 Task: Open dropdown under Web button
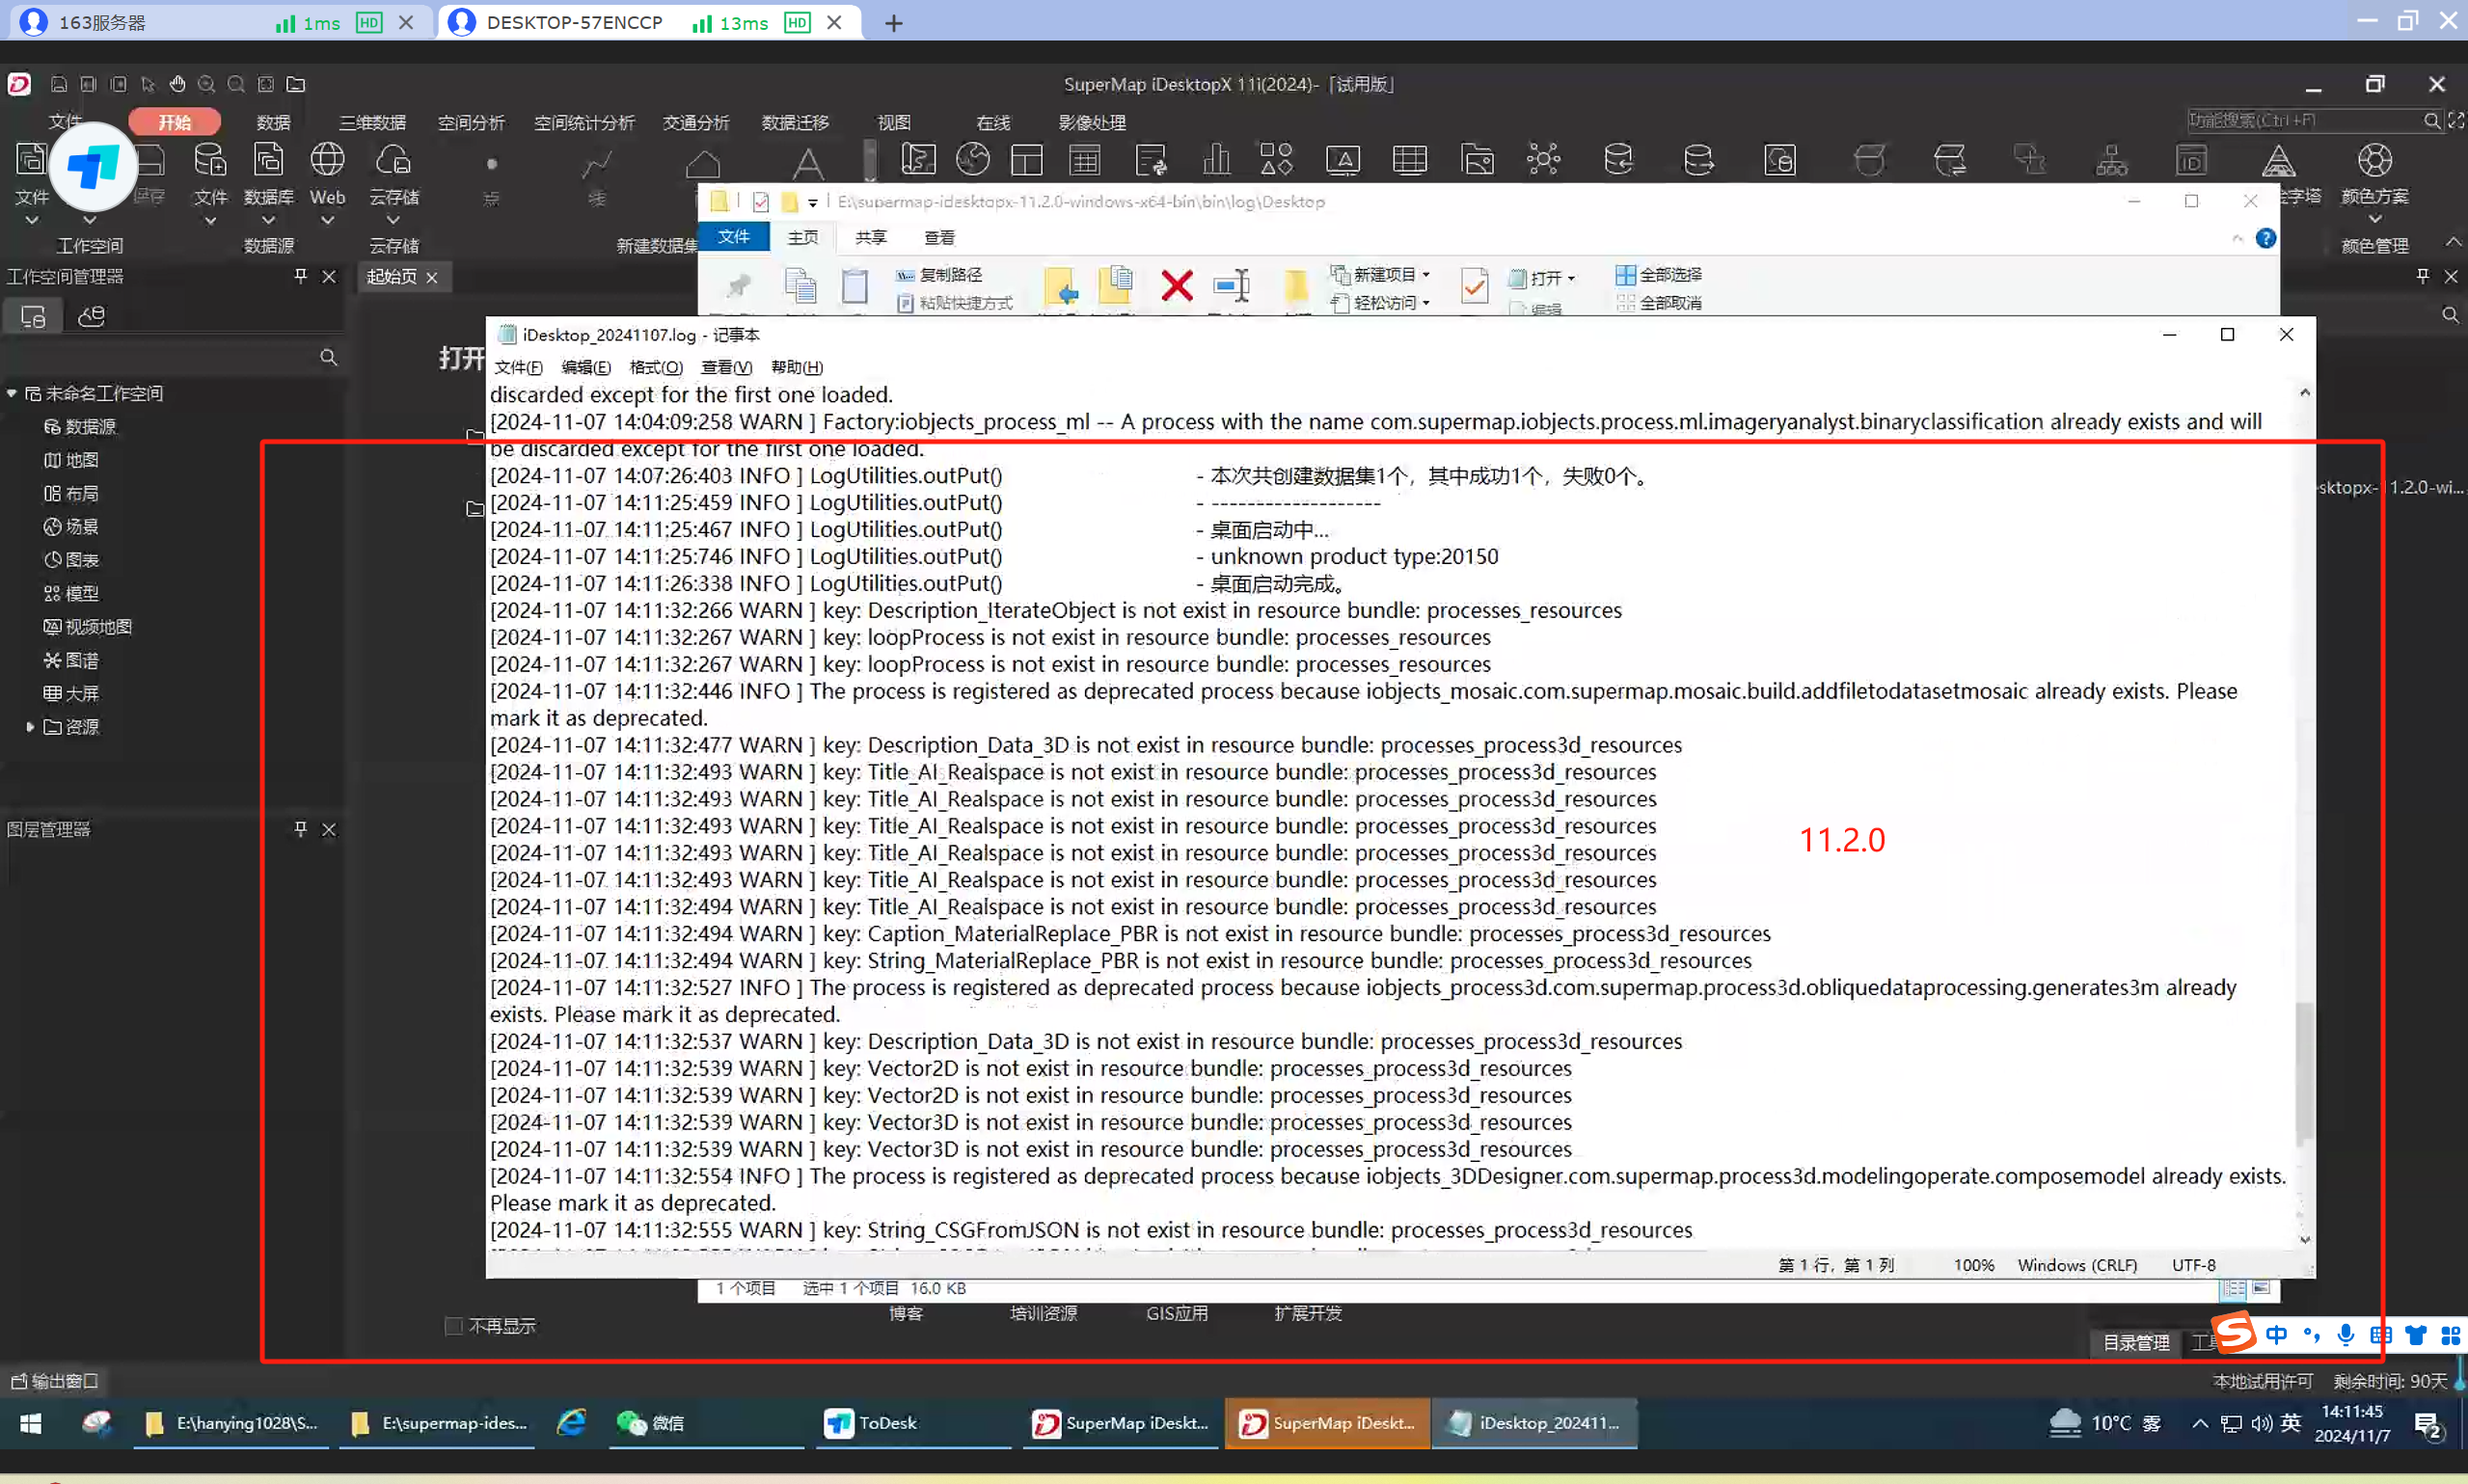[x=327, y=220]
